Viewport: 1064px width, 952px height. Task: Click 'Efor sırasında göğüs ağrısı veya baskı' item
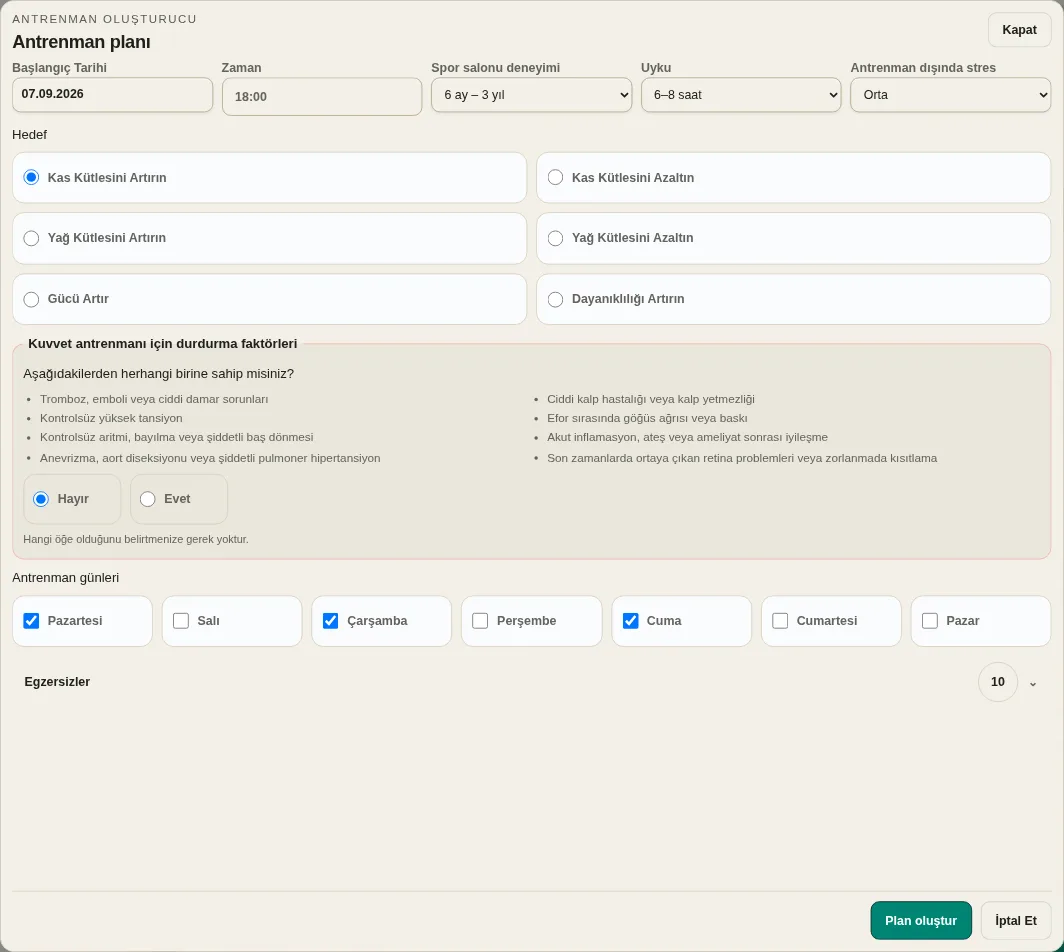tap(647, 418)
